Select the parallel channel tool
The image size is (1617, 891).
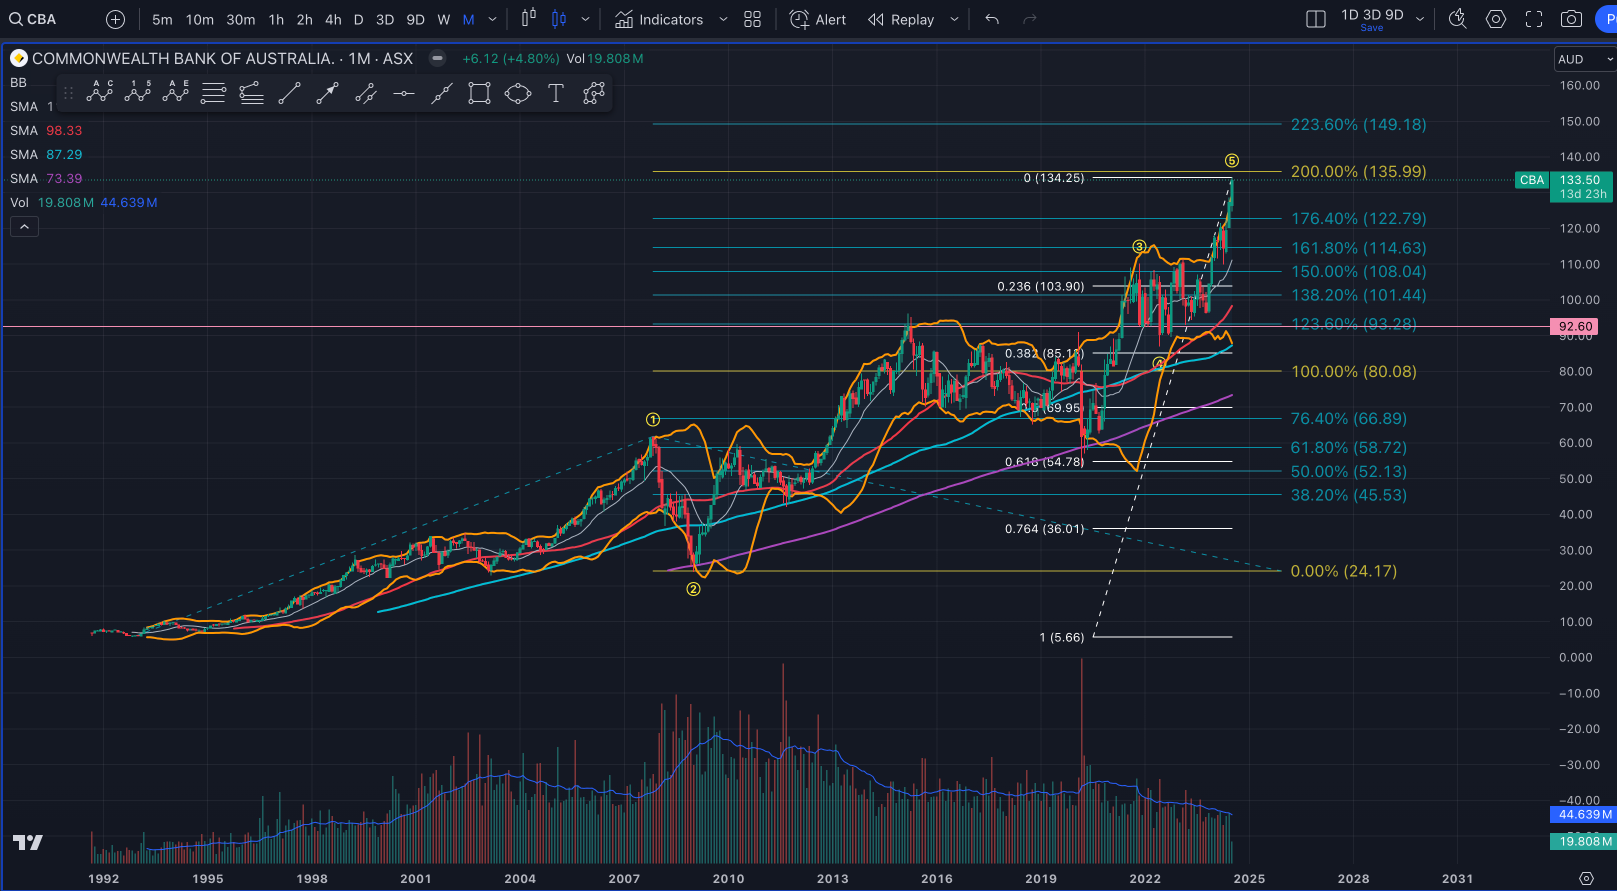[366, 93]
